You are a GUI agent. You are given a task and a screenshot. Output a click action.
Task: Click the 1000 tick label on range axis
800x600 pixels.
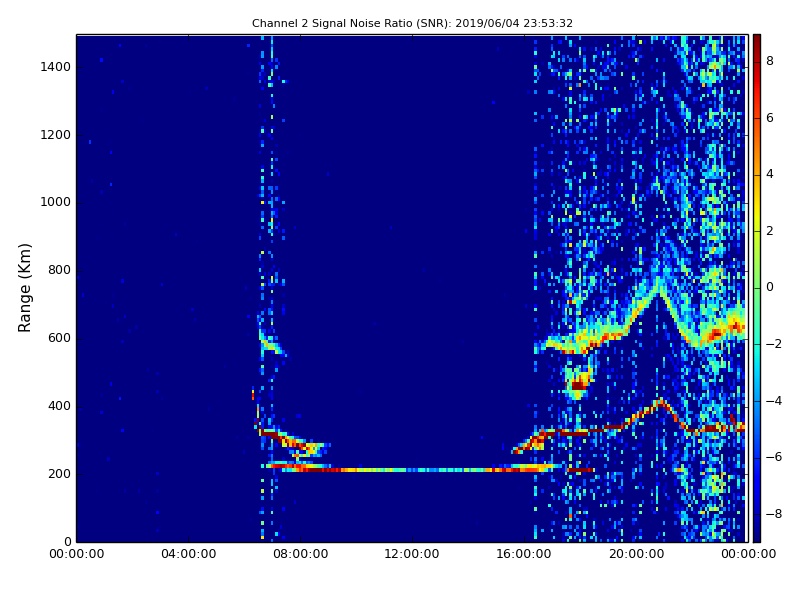click(56, 202)
